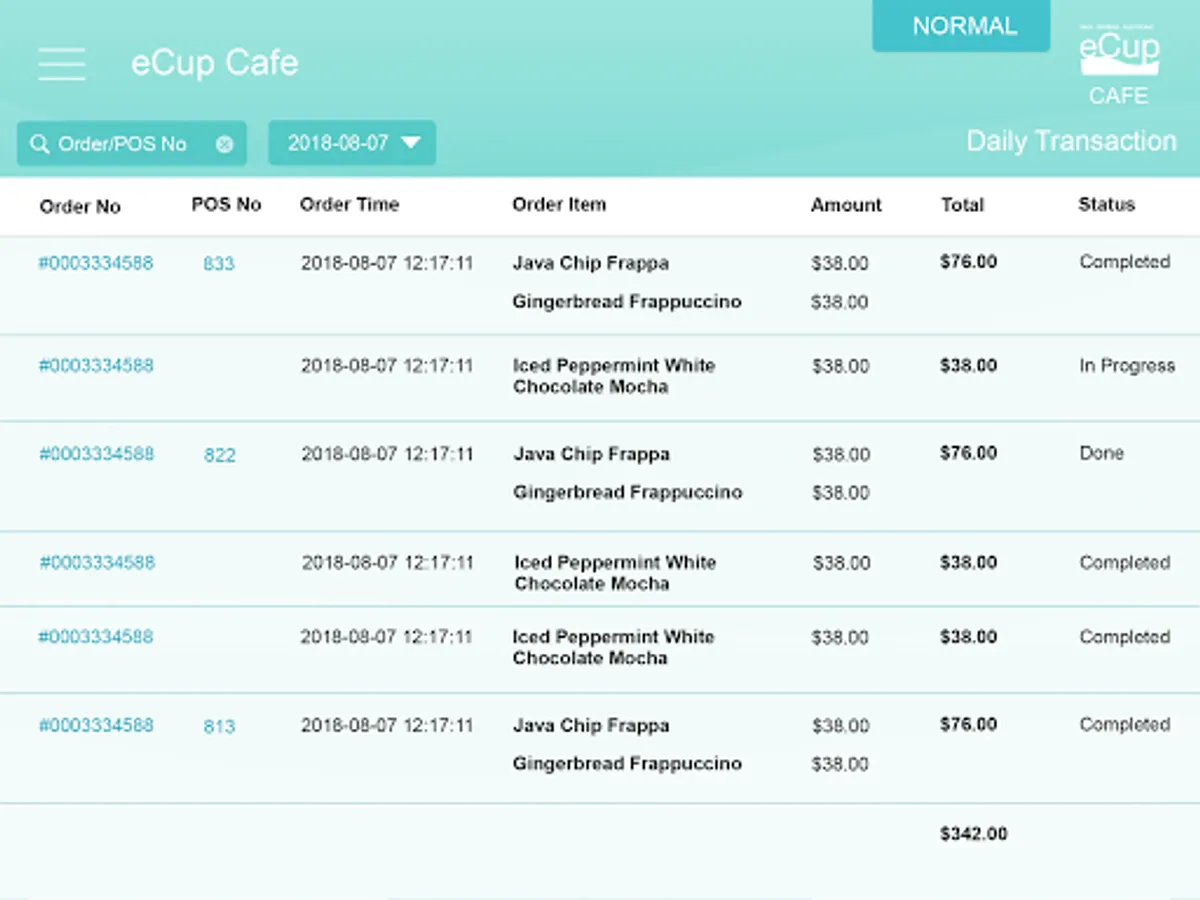Click order time in POS 813 row
This screenshot has width=1200, height=900.
387,725
